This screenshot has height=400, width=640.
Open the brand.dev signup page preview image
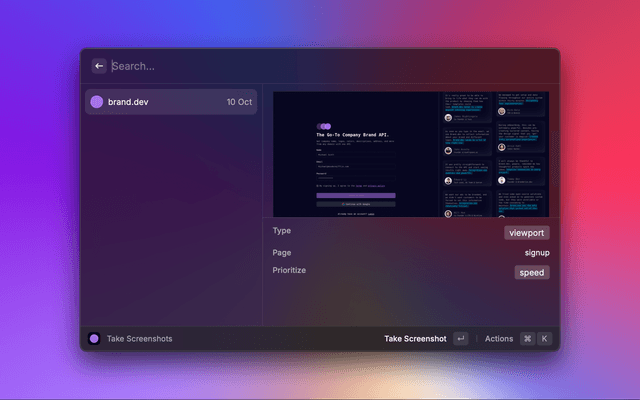coord(410,154)
